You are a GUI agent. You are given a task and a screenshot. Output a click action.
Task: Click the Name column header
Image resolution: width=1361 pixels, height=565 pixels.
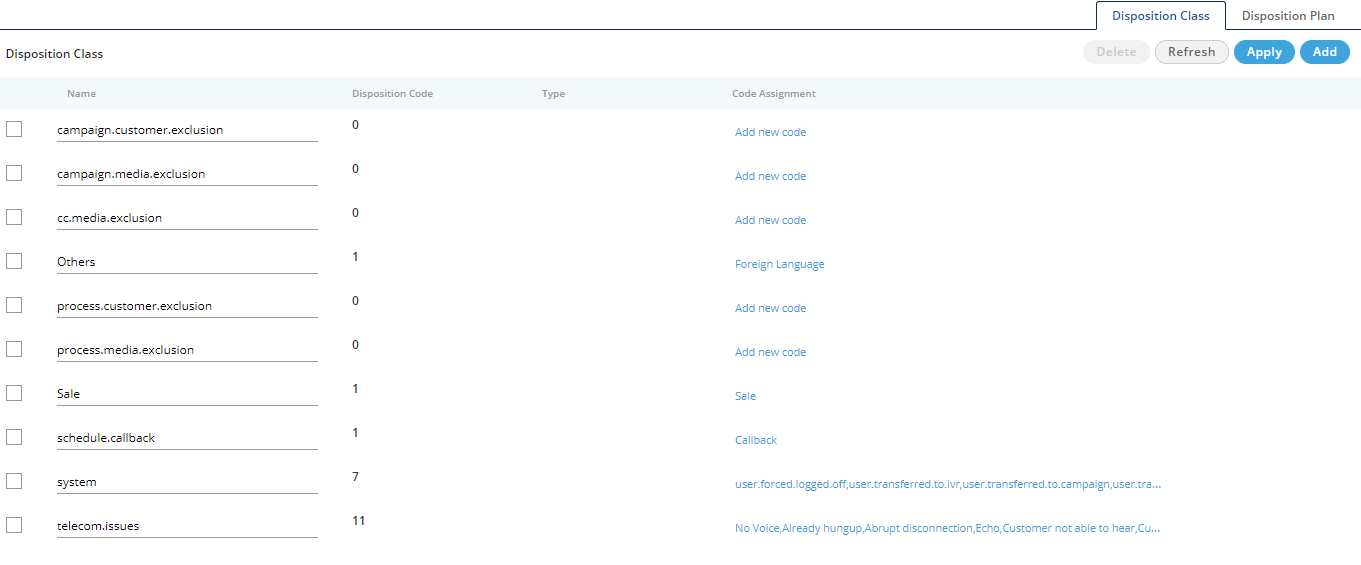tap(81, 94)
